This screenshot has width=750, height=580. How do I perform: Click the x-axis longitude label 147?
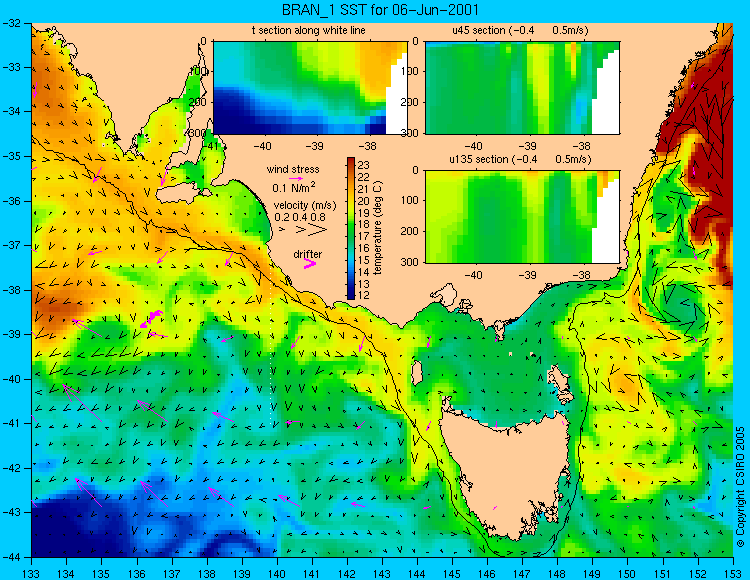(522, 573)
